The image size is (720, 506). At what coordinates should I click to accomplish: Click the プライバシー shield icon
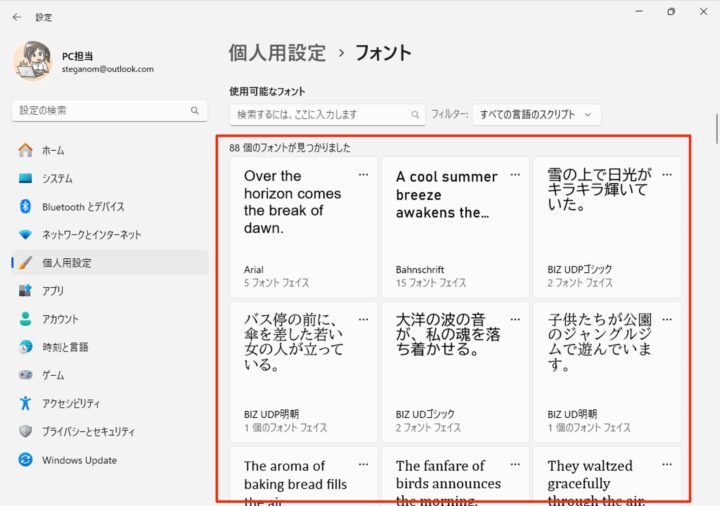[x=25, y=431]
